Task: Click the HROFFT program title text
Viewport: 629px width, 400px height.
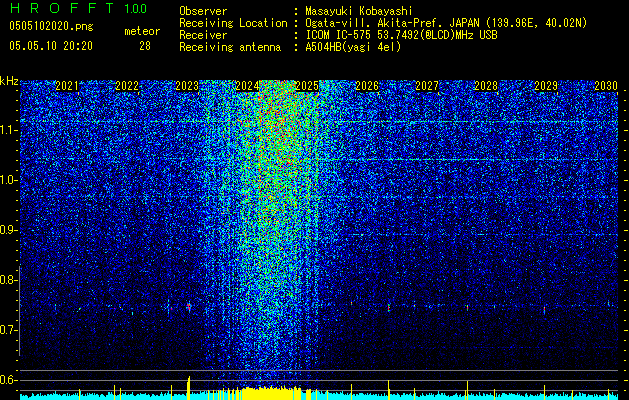Action: tap(62, 8)
